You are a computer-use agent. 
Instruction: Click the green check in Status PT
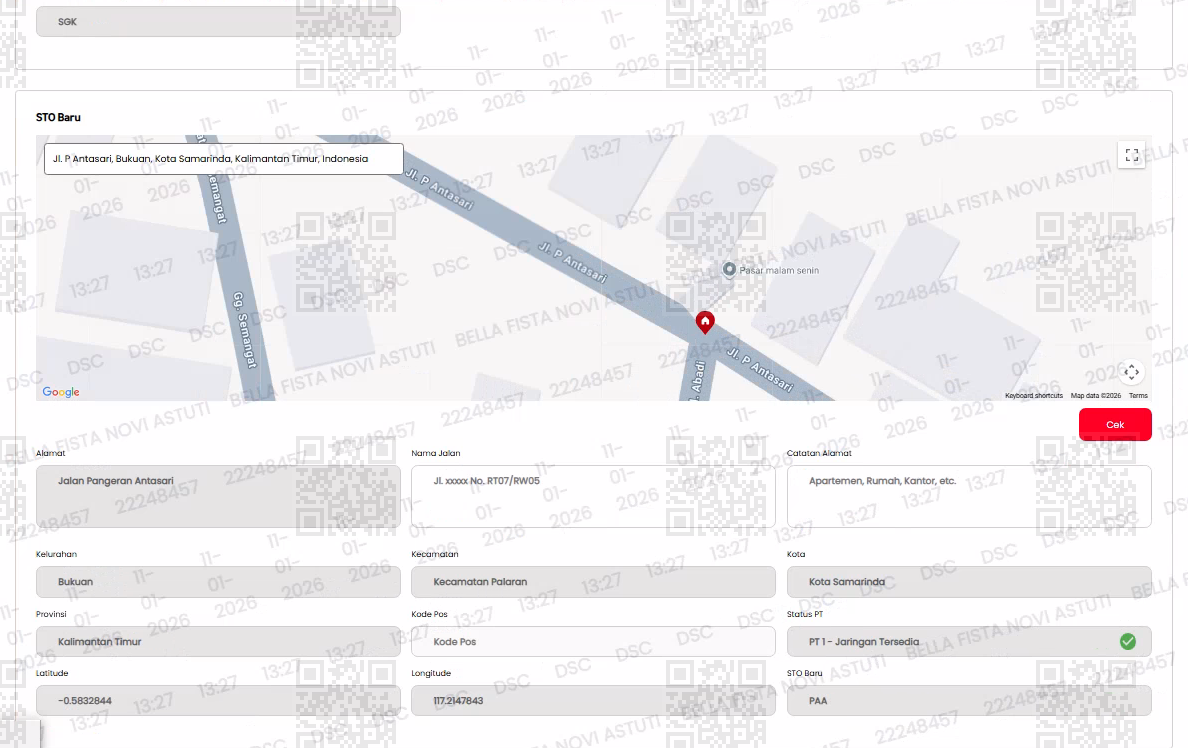[1127, 641]
